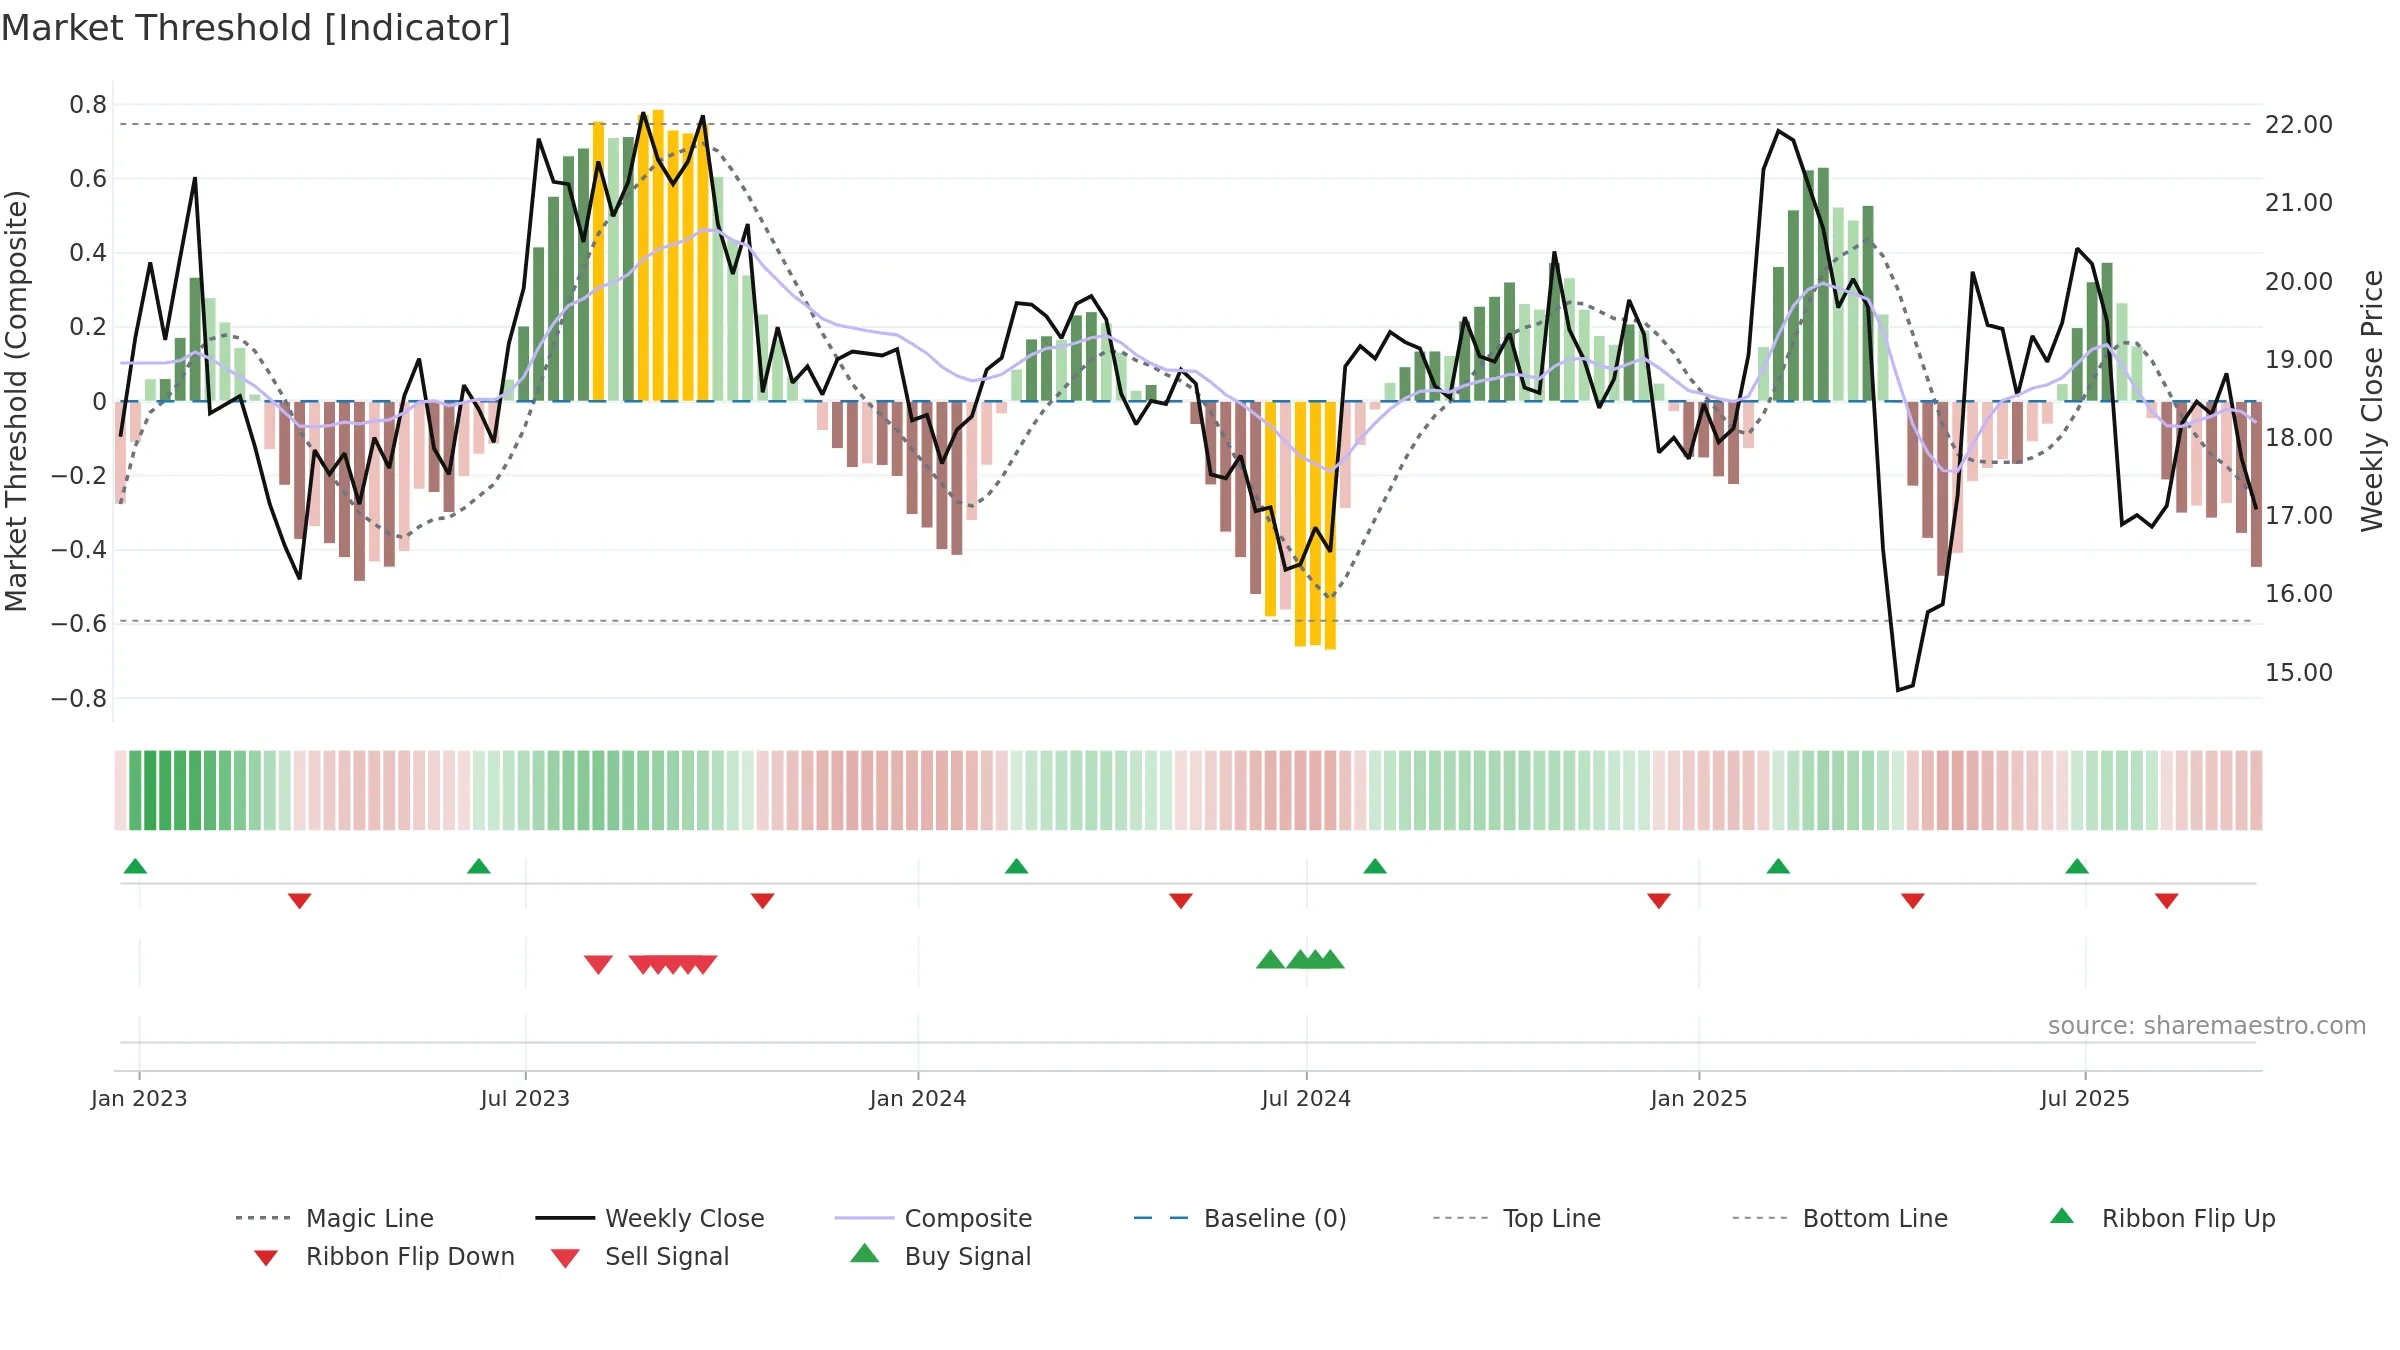Screen dimensions: 2400x1350
Task: Click the Jan 2025 x-axis label
Action: 1699,1098
